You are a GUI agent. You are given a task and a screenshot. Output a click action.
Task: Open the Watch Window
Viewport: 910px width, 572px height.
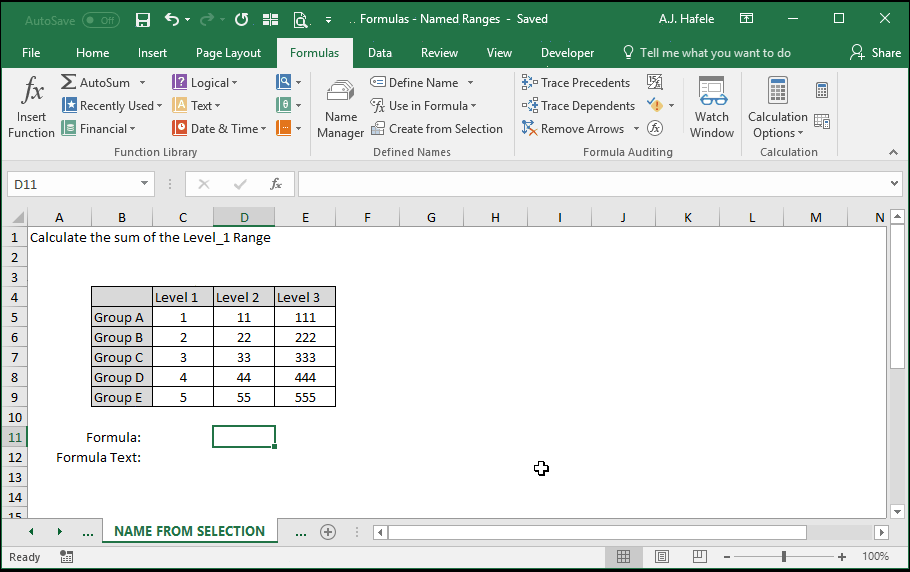coord(712,109)
